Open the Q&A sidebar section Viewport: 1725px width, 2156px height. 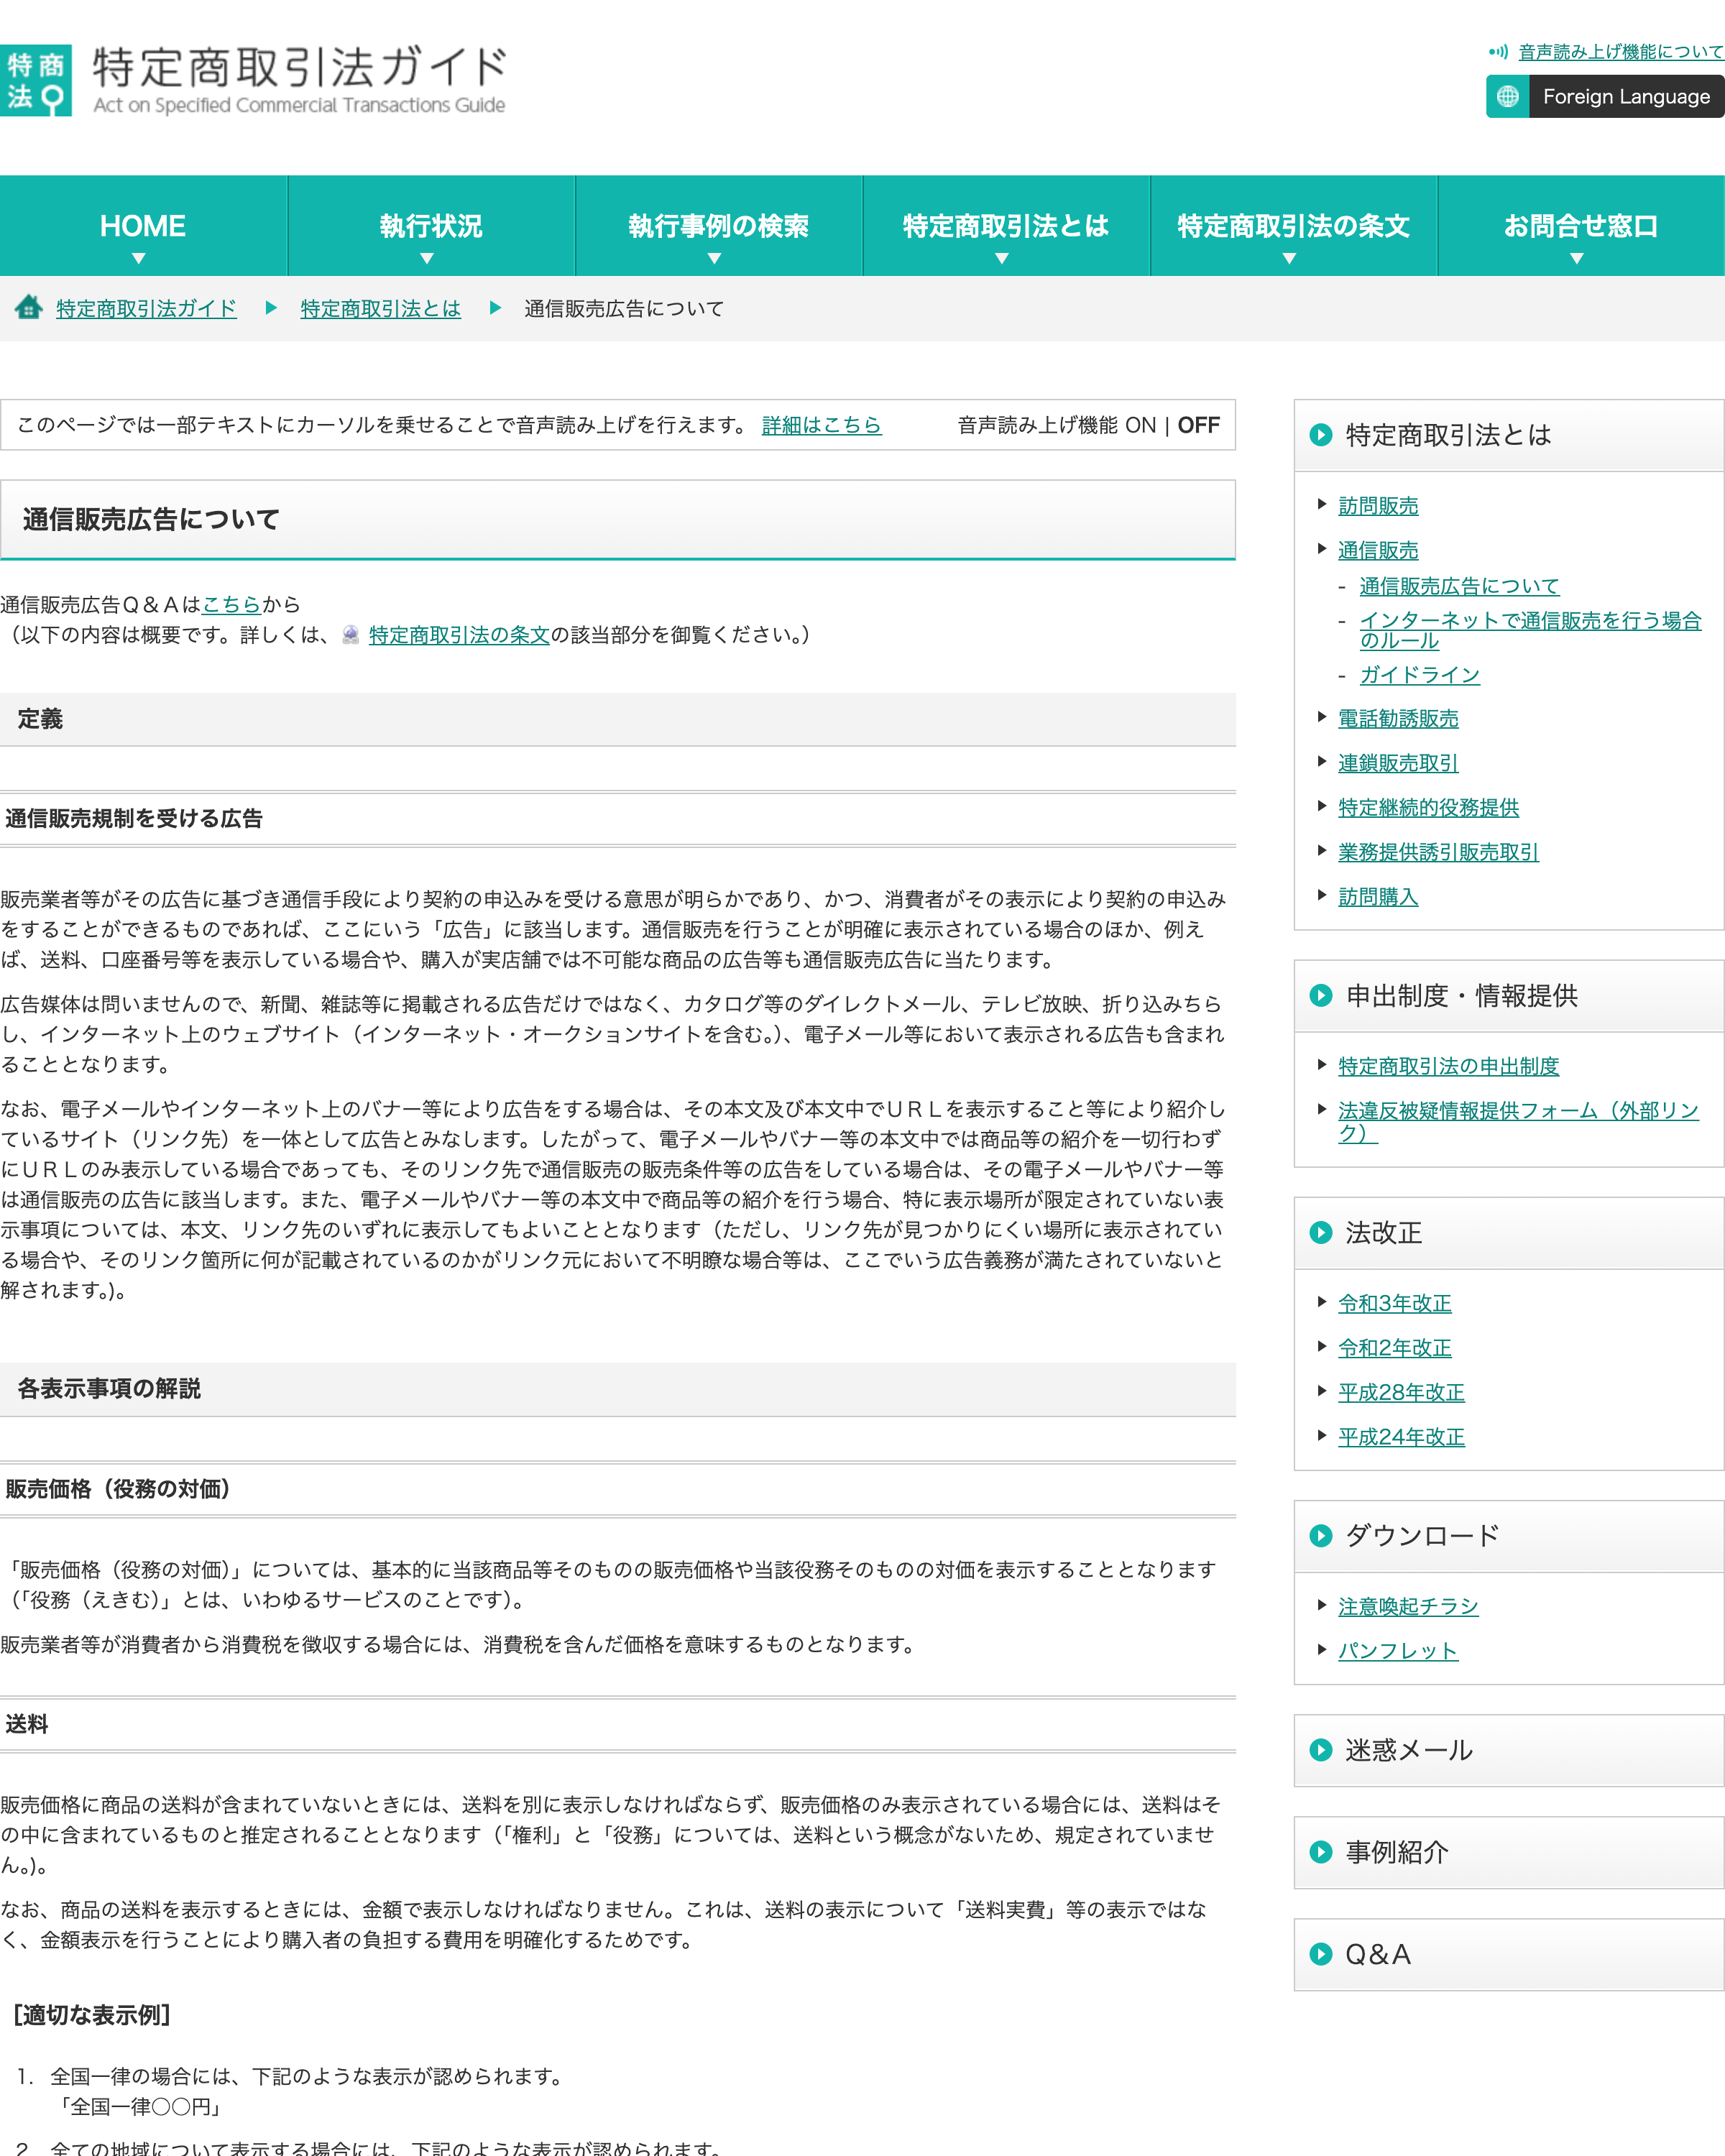(x=1509, y=1955)
